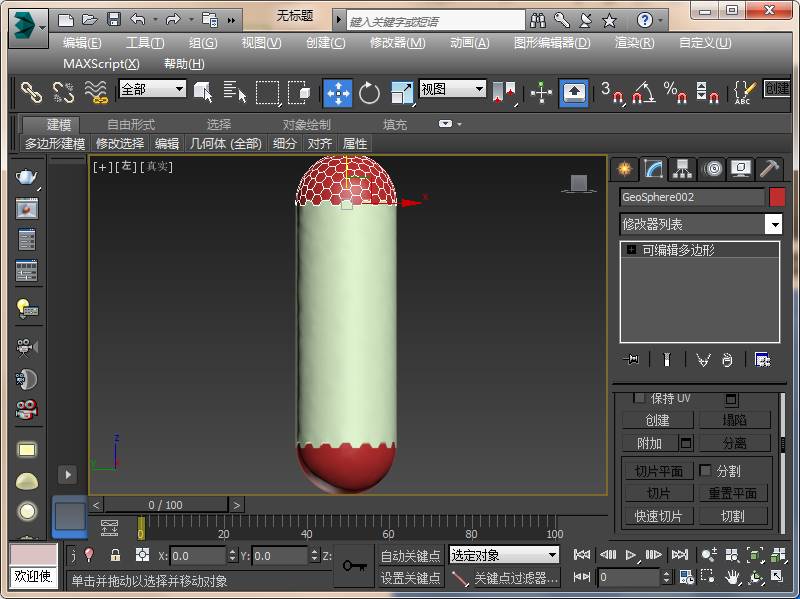
Task: Activate the Select and Scale tool
Action: [x=402, y=93]
